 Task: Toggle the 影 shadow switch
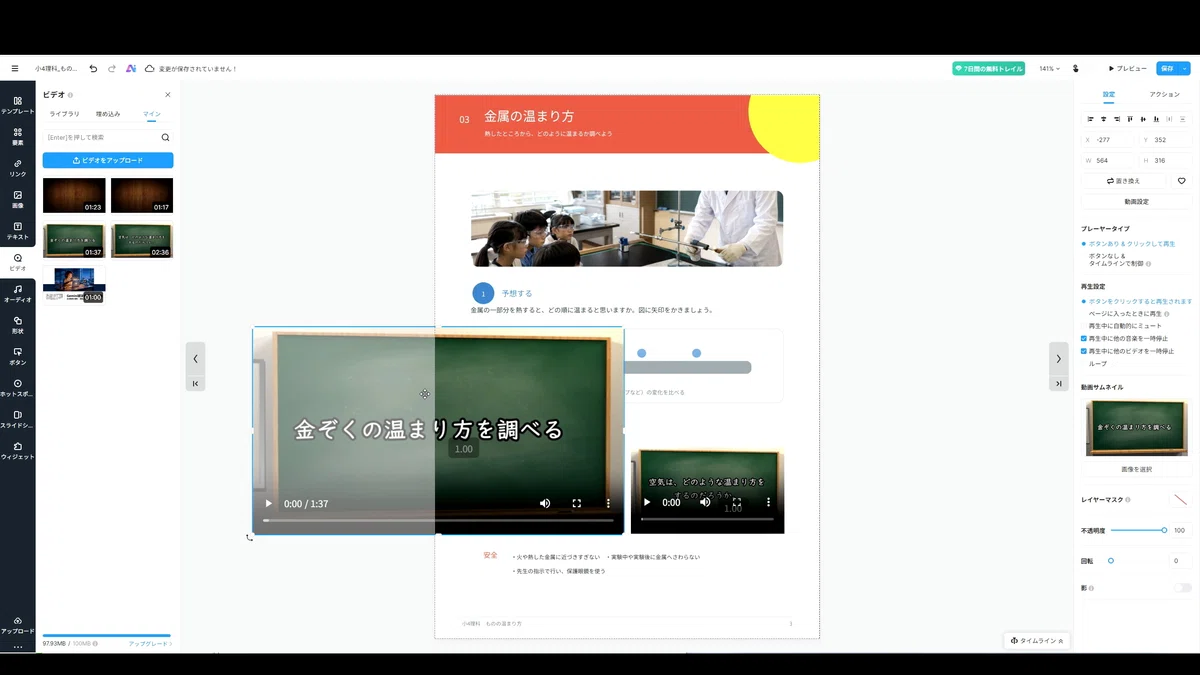pyautogui.click(x=1183, y=588)
